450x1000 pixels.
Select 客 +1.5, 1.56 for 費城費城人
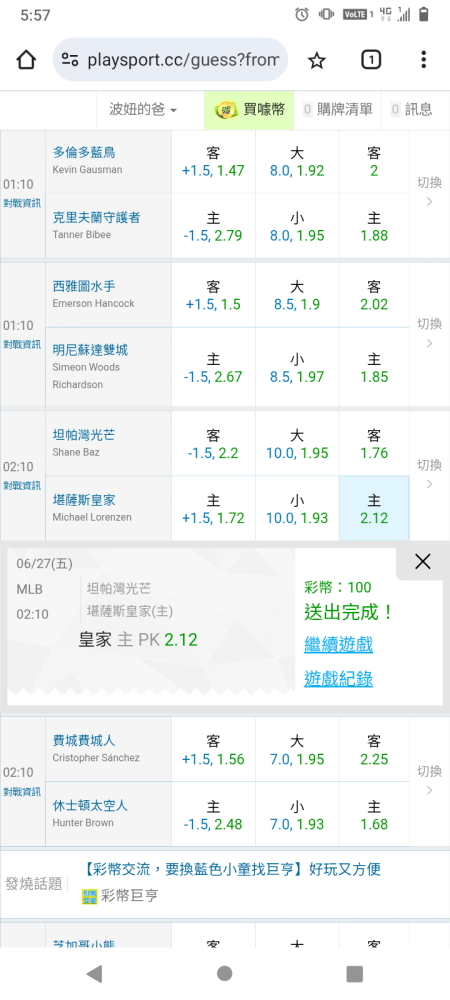coord(214,749)
